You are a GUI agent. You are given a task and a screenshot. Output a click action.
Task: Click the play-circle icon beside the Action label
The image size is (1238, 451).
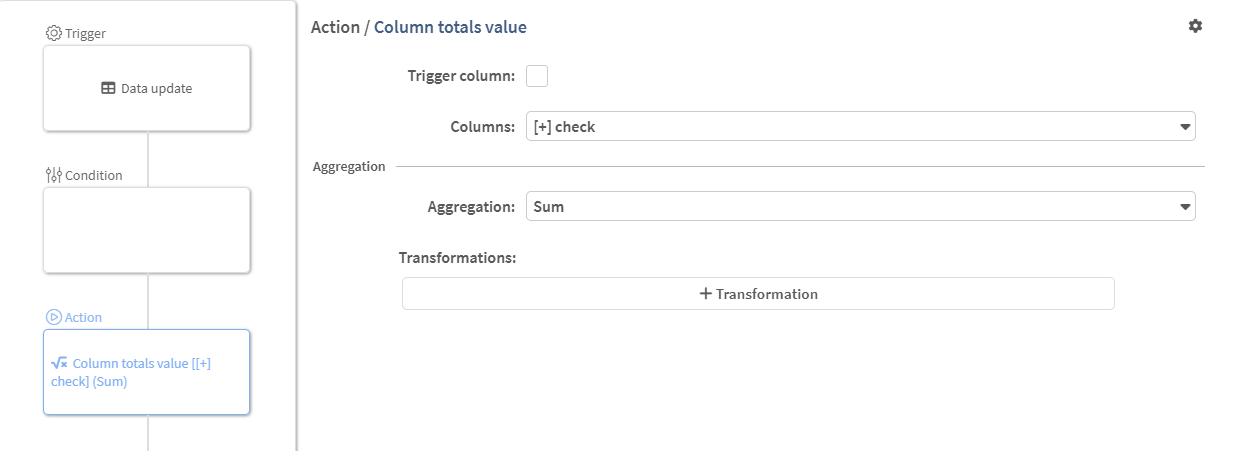click(x=54, y=317)
